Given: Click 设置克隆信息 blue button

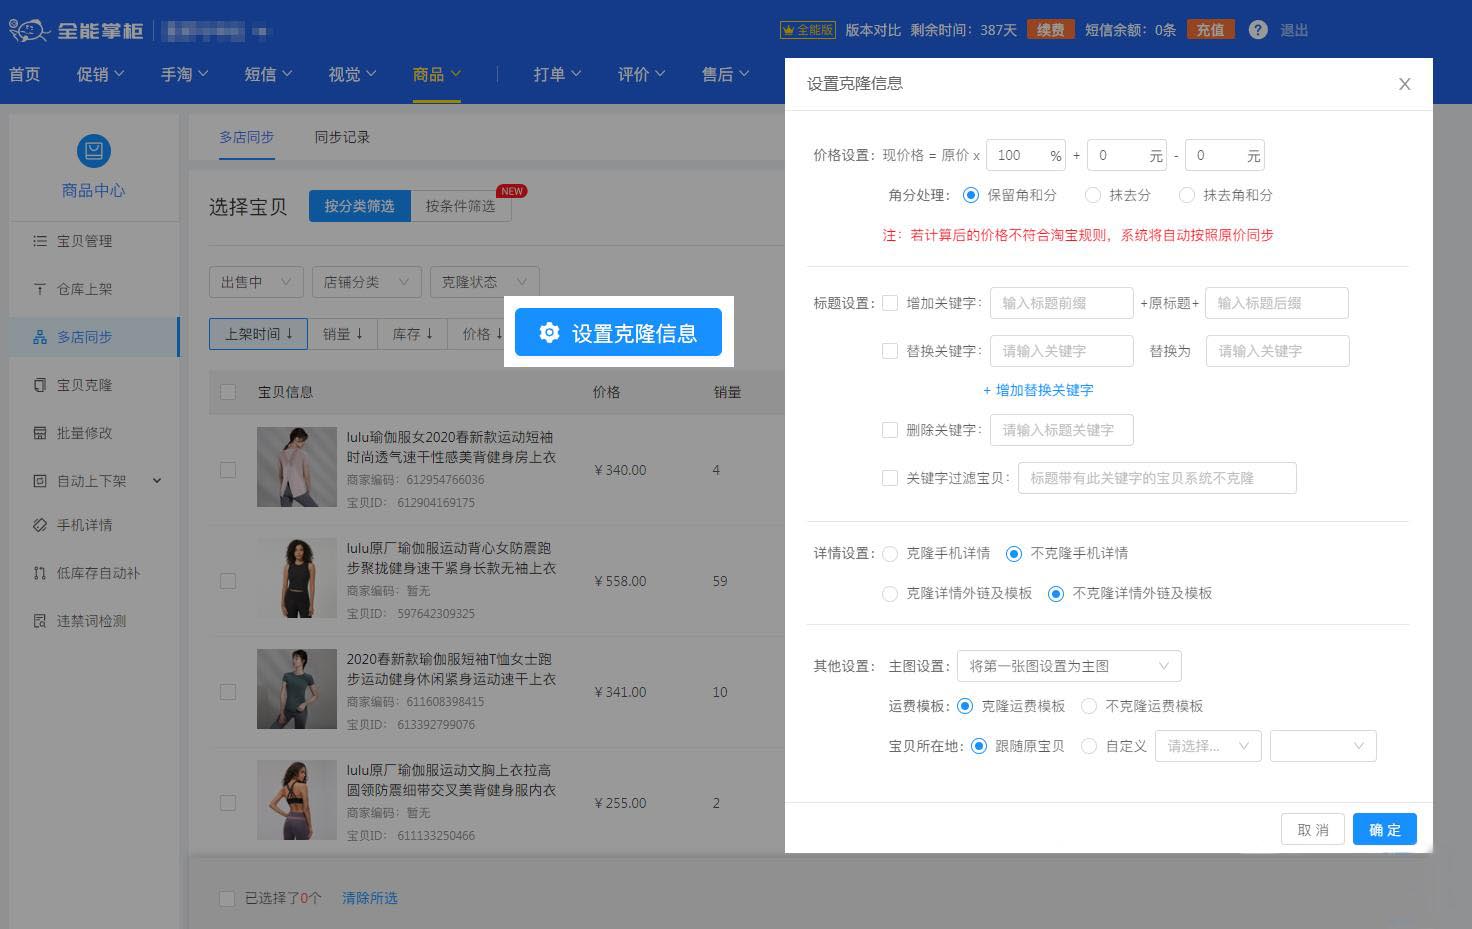Looking at the screenshot, I should 618,332.
